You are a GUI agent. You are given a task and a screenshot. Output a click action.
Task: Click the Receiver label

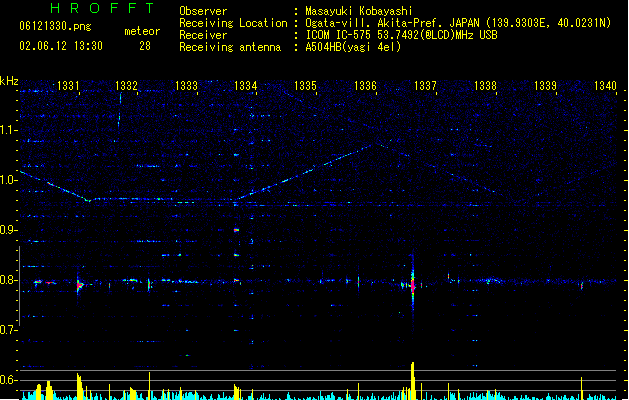point(203,35)
